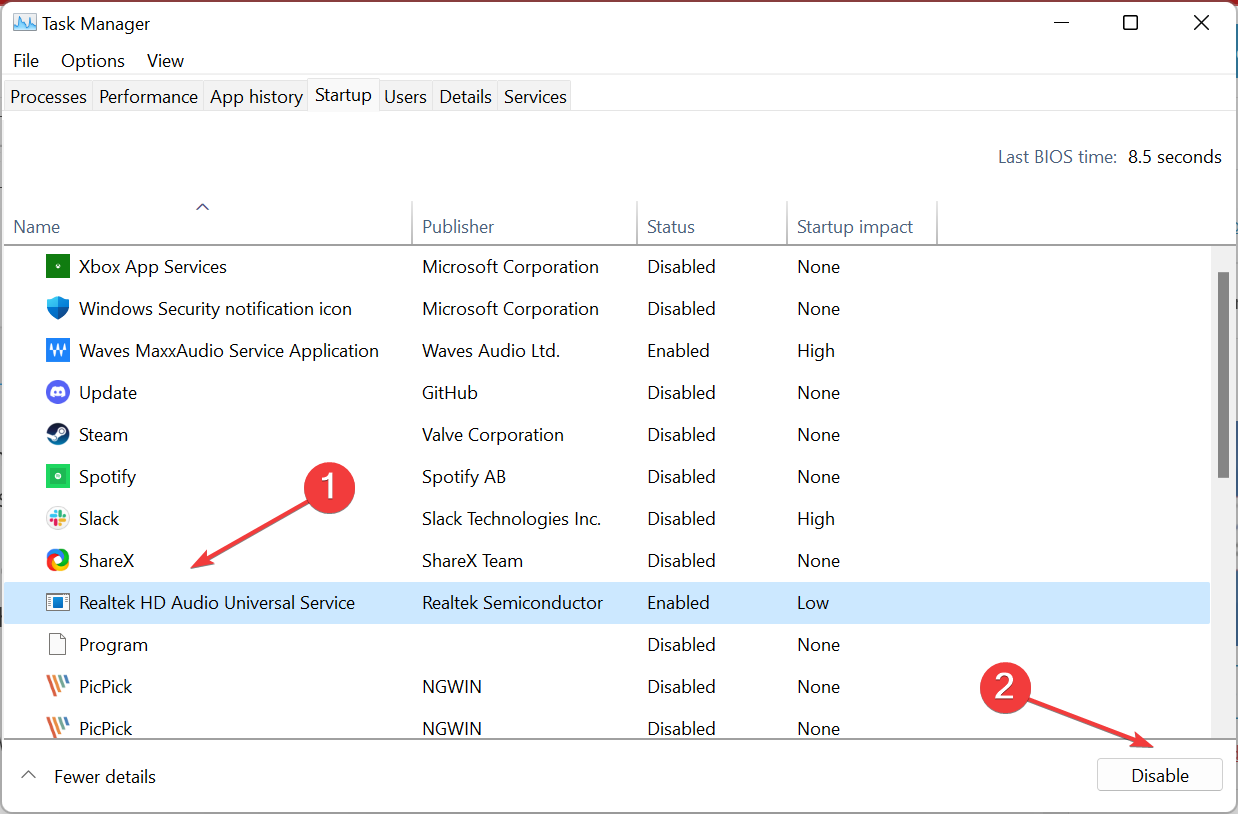Go to the App history tab
Viewport: 1238px width, 814px height.
(256, 97)
